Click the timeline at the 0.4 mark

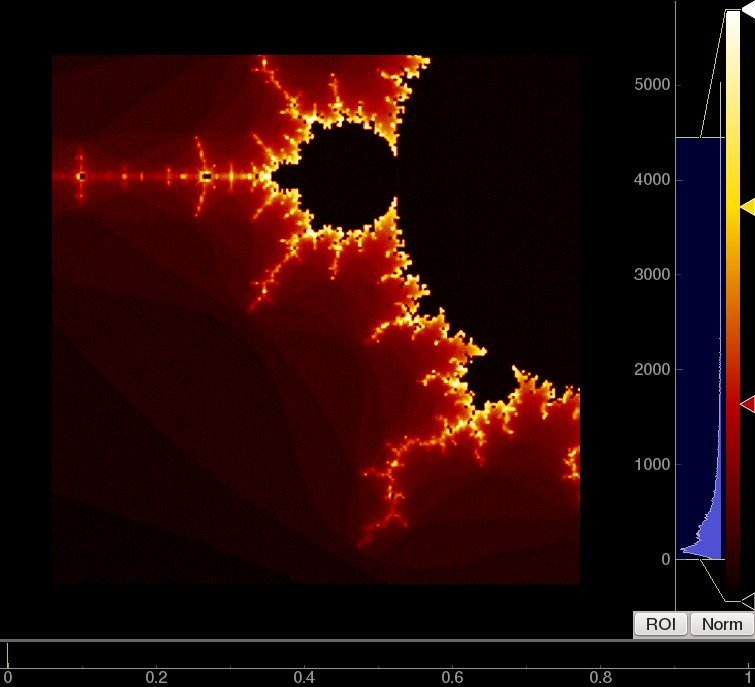pos(304,668)
